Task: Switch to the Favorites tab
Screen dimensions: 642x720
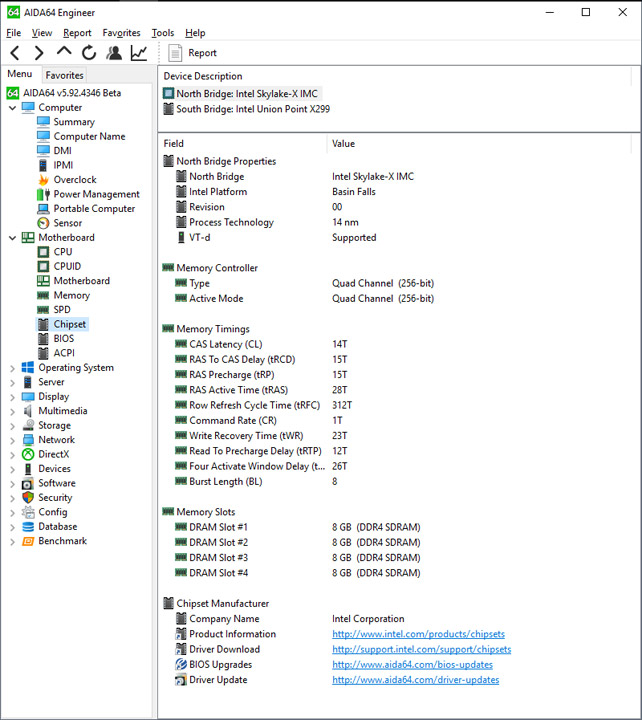Action: (64, 75)
